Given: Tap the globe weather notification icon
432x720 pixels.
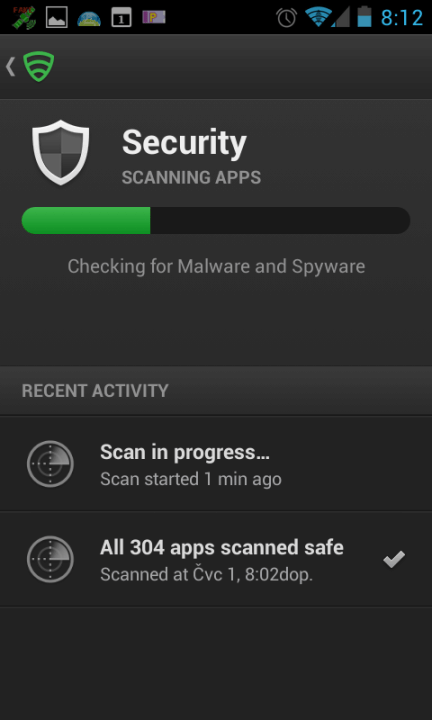Looking at the screenshot, I should coord(89,18).
